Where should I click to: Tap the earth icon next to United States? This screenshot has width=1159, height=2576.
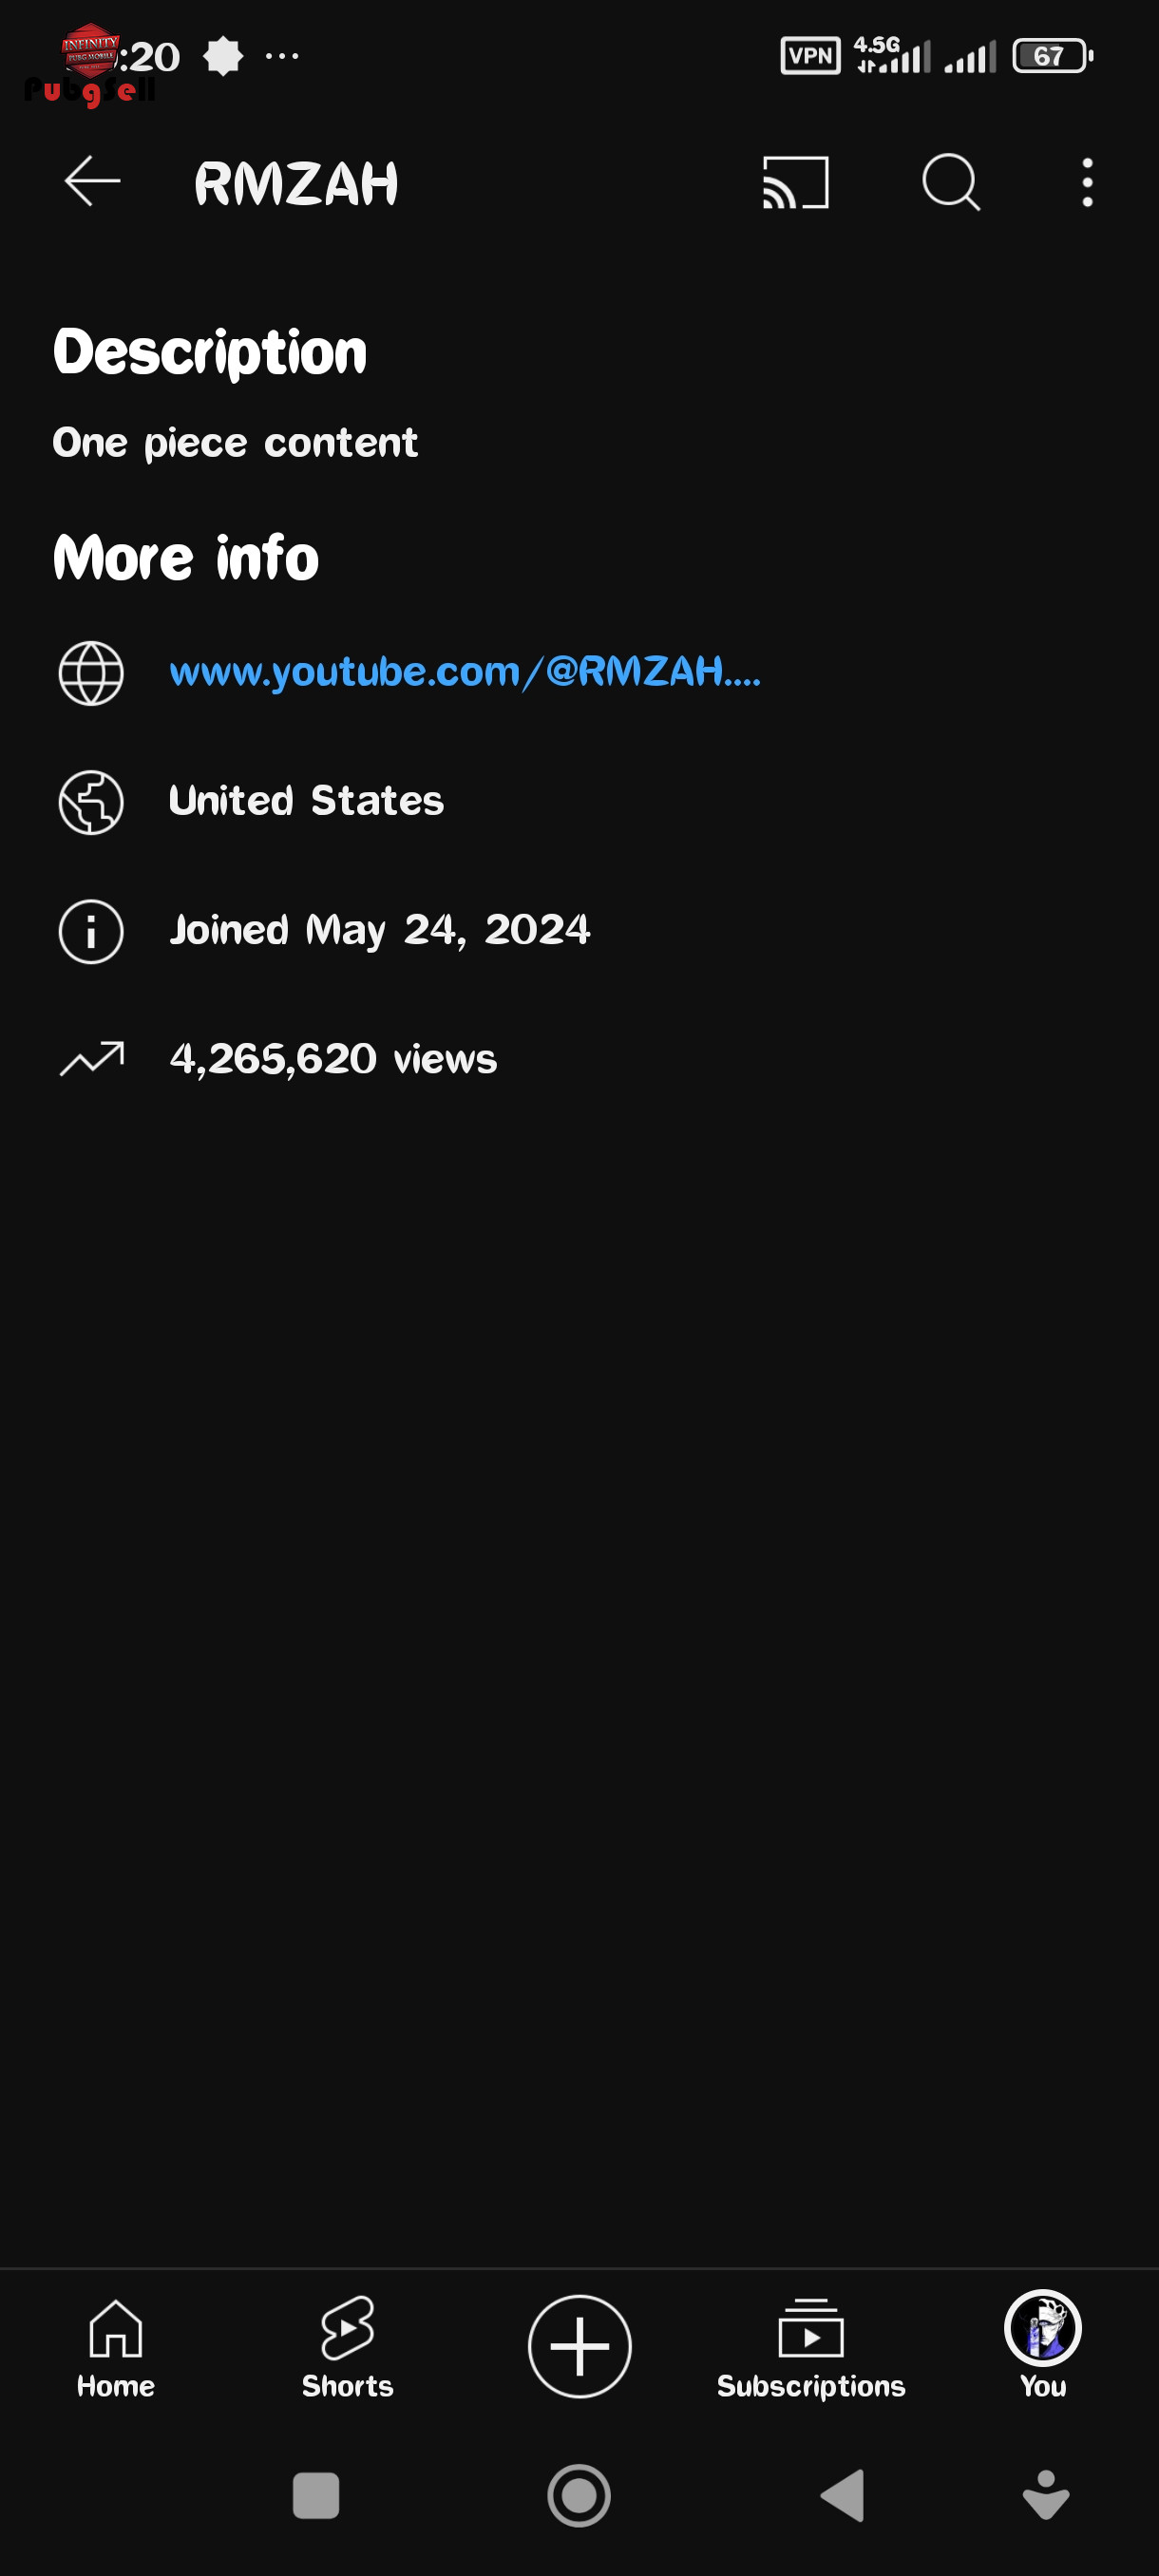point(91,802)
